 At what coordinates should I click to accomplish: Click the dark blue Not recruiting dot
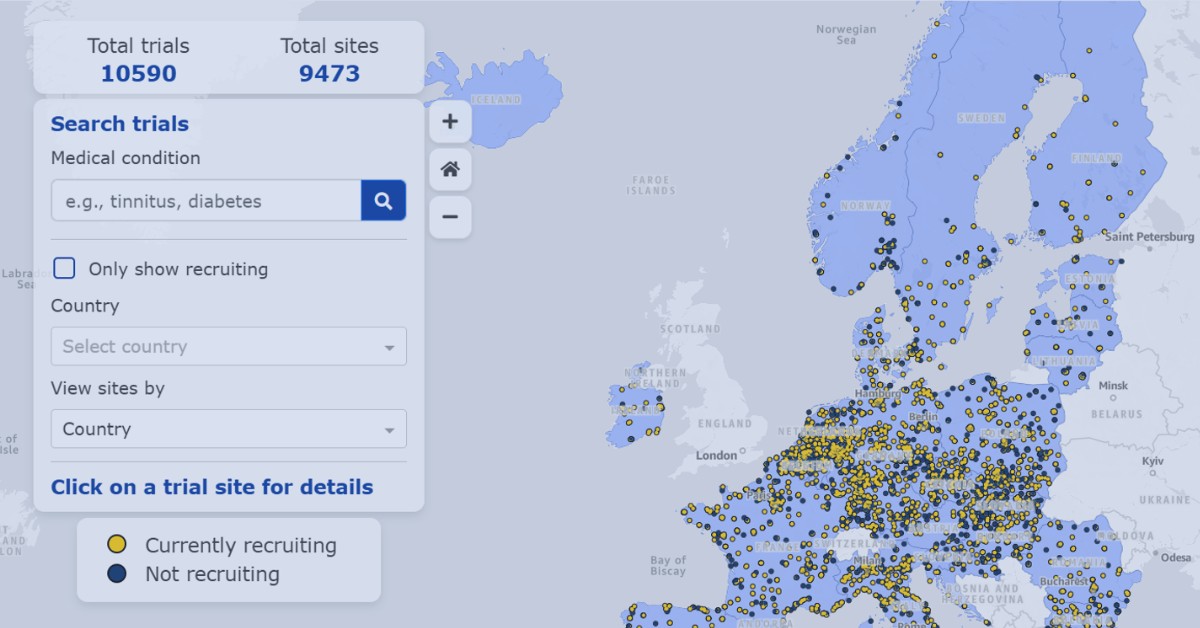point(117,574)
